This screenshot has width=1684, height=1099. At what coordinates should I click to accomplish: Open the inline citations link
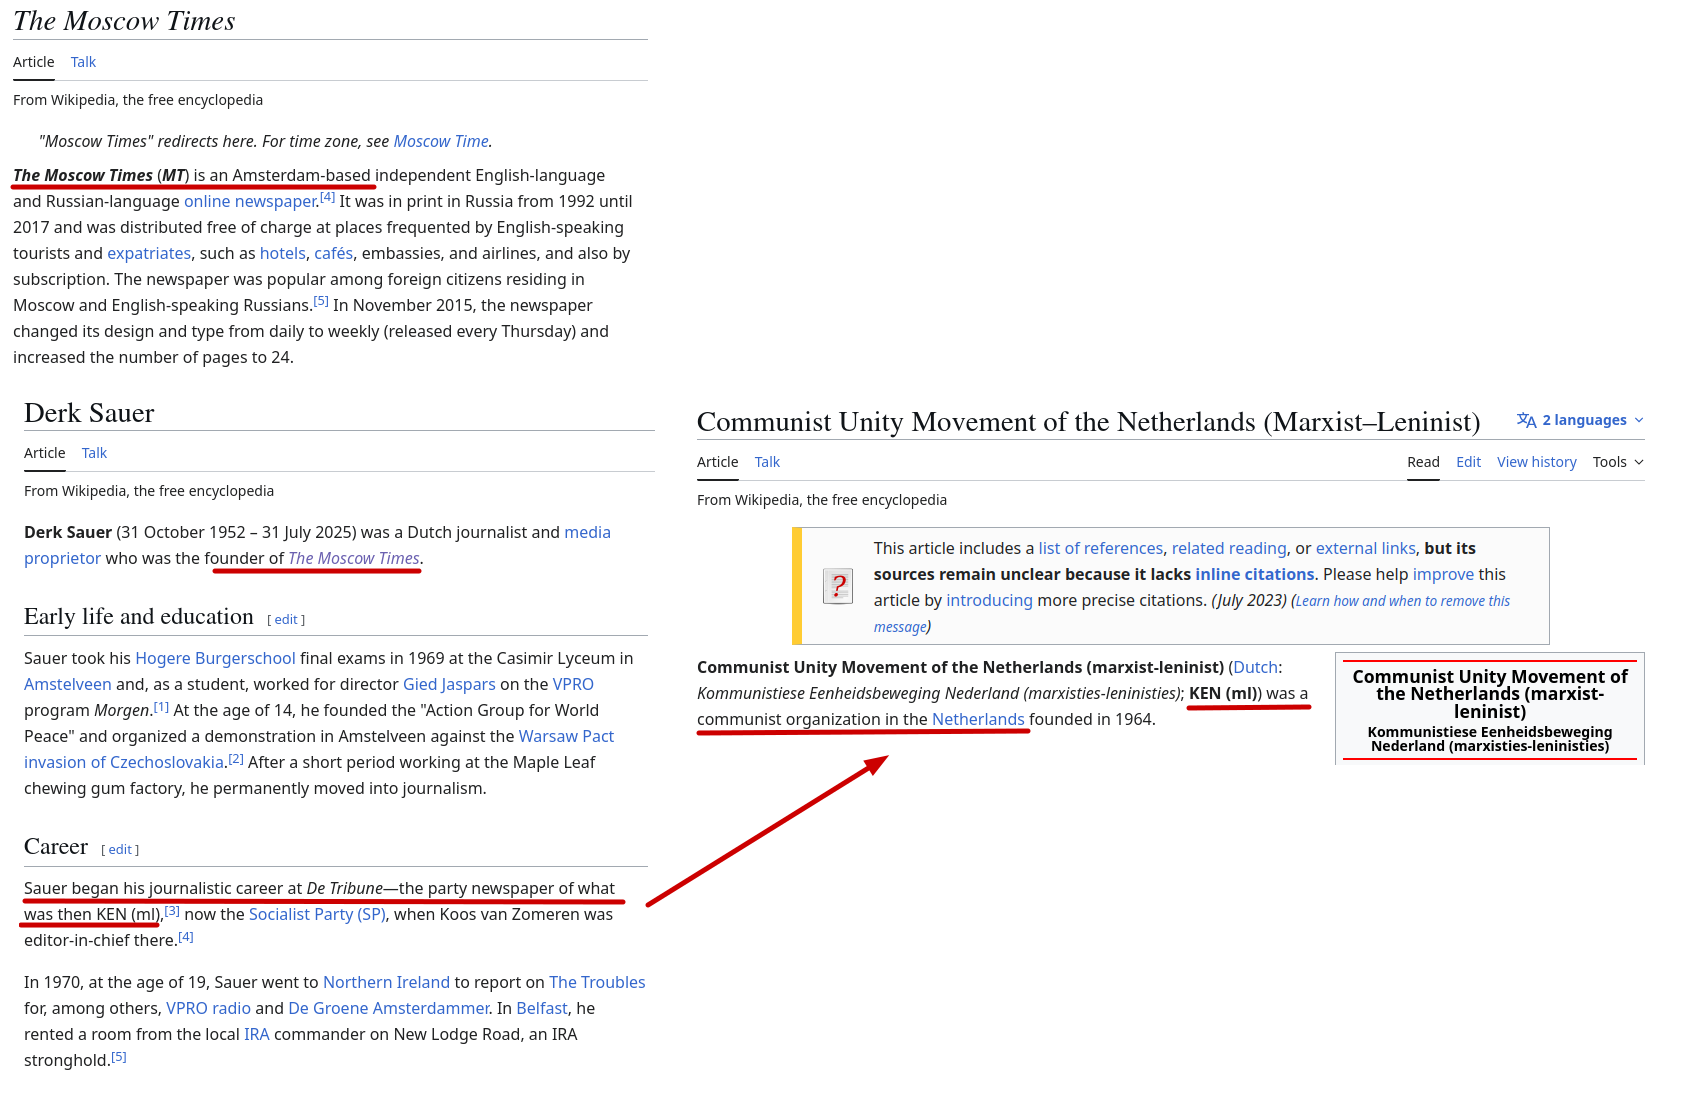point(1255,574)
